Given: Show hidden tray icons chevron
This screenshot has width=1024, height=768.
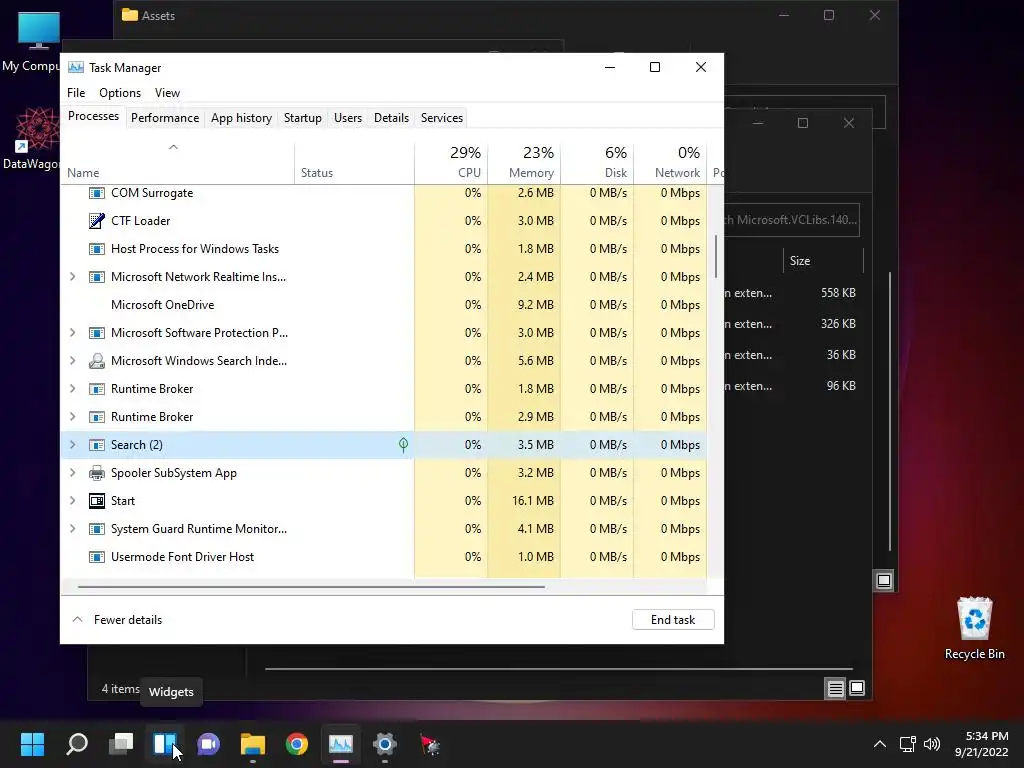Looking at the screenshot, I should click(880, 744).
